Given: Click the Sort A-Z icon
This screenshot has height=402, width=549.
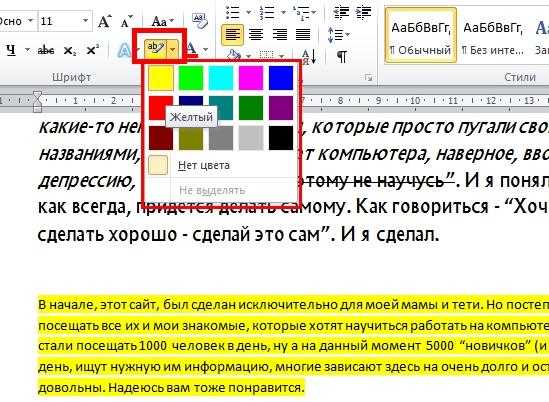Looking at the screenshot, I should 309,56.
